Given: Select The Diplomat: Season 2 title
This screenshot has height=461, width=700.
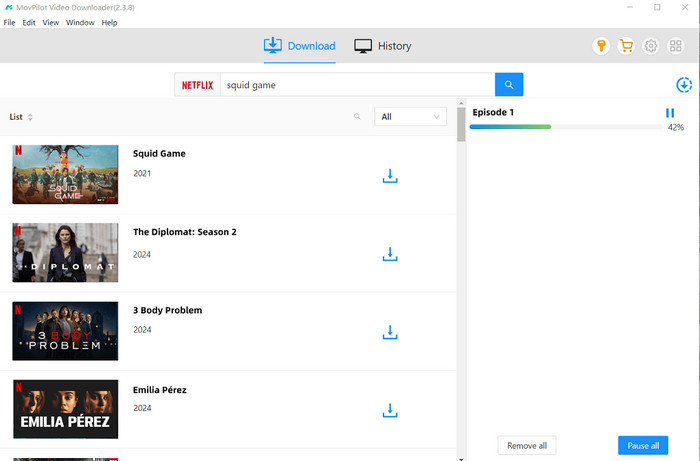Looking at the screenshot, I should 185,232.
